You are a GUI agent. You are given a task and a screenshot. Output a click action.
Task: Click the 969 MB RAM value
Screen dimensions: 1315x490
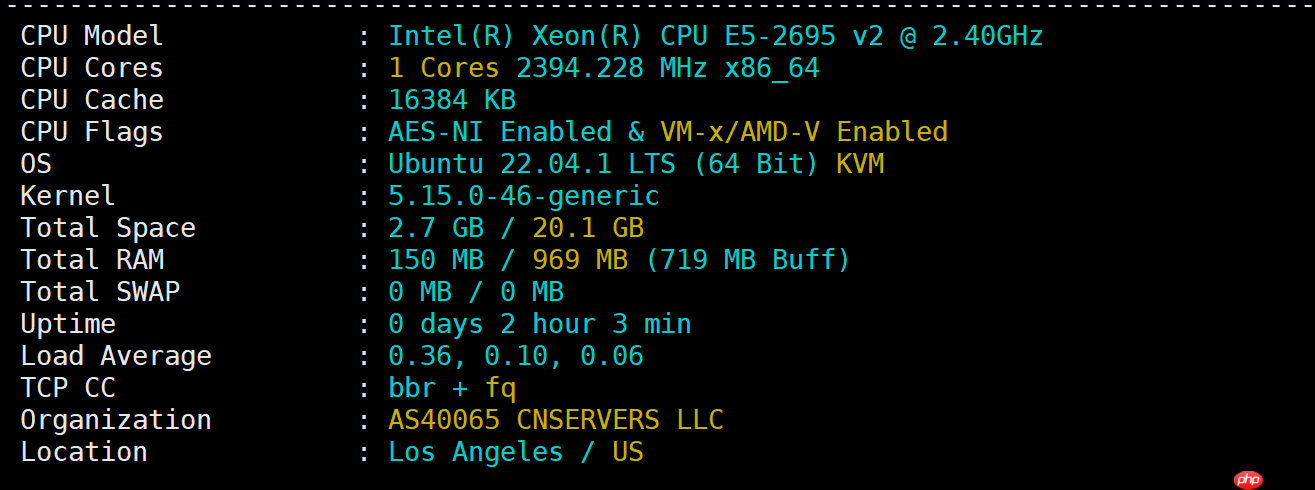pos(579,260)
